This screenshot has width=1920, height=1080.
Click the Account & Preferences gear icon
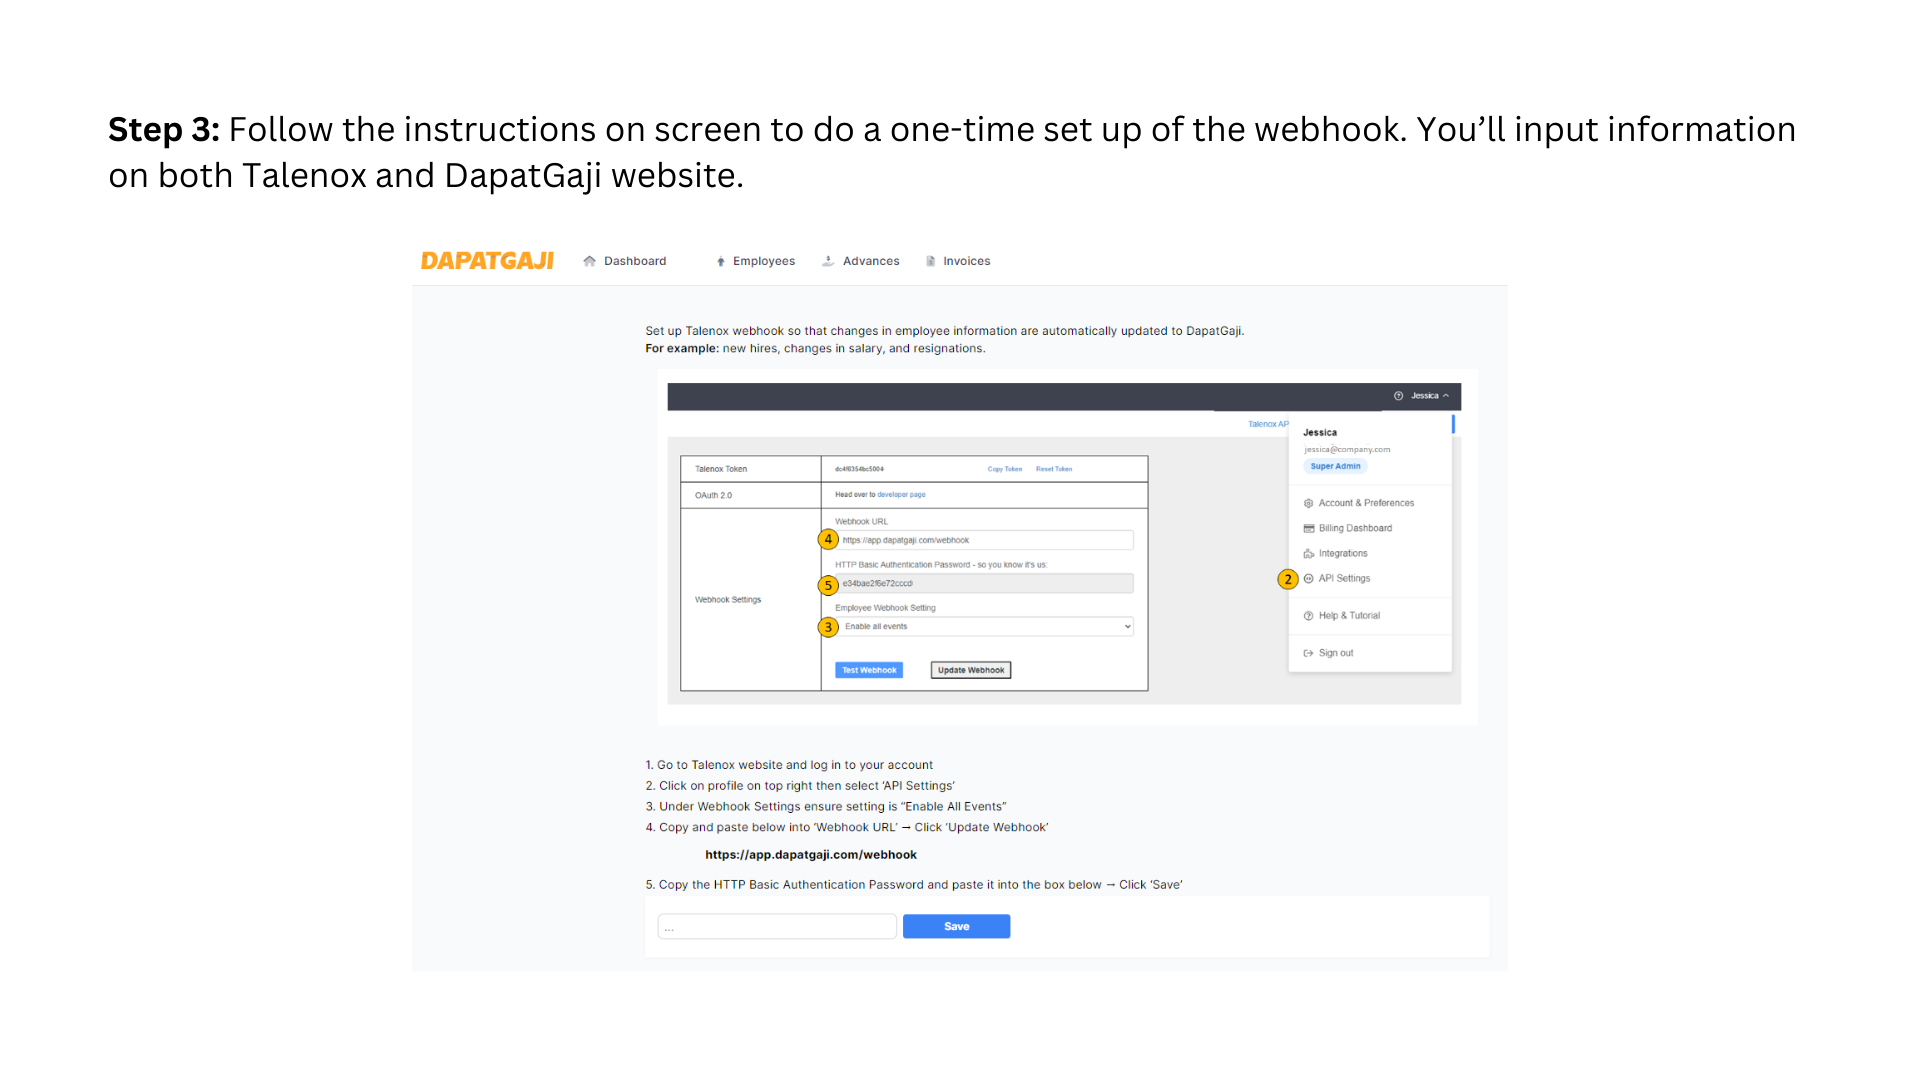1309,503
